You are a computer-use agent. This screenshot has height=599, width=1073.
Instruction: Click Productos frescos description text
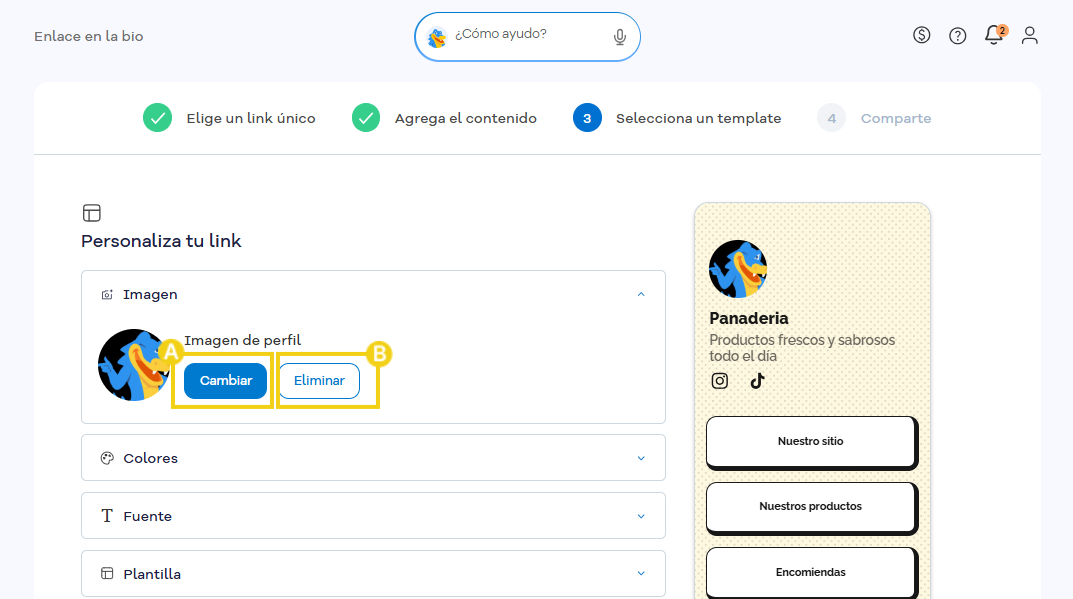[802, 348]
